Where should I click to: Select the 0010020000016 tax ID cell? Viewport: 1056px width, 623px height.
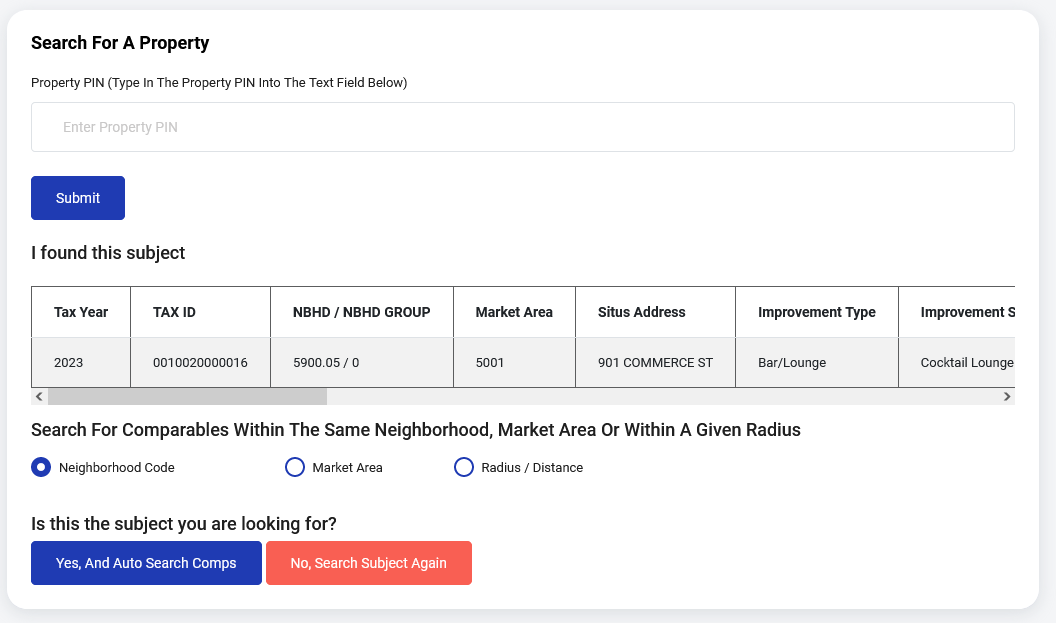pyautogui.click(x=200, y=362)
